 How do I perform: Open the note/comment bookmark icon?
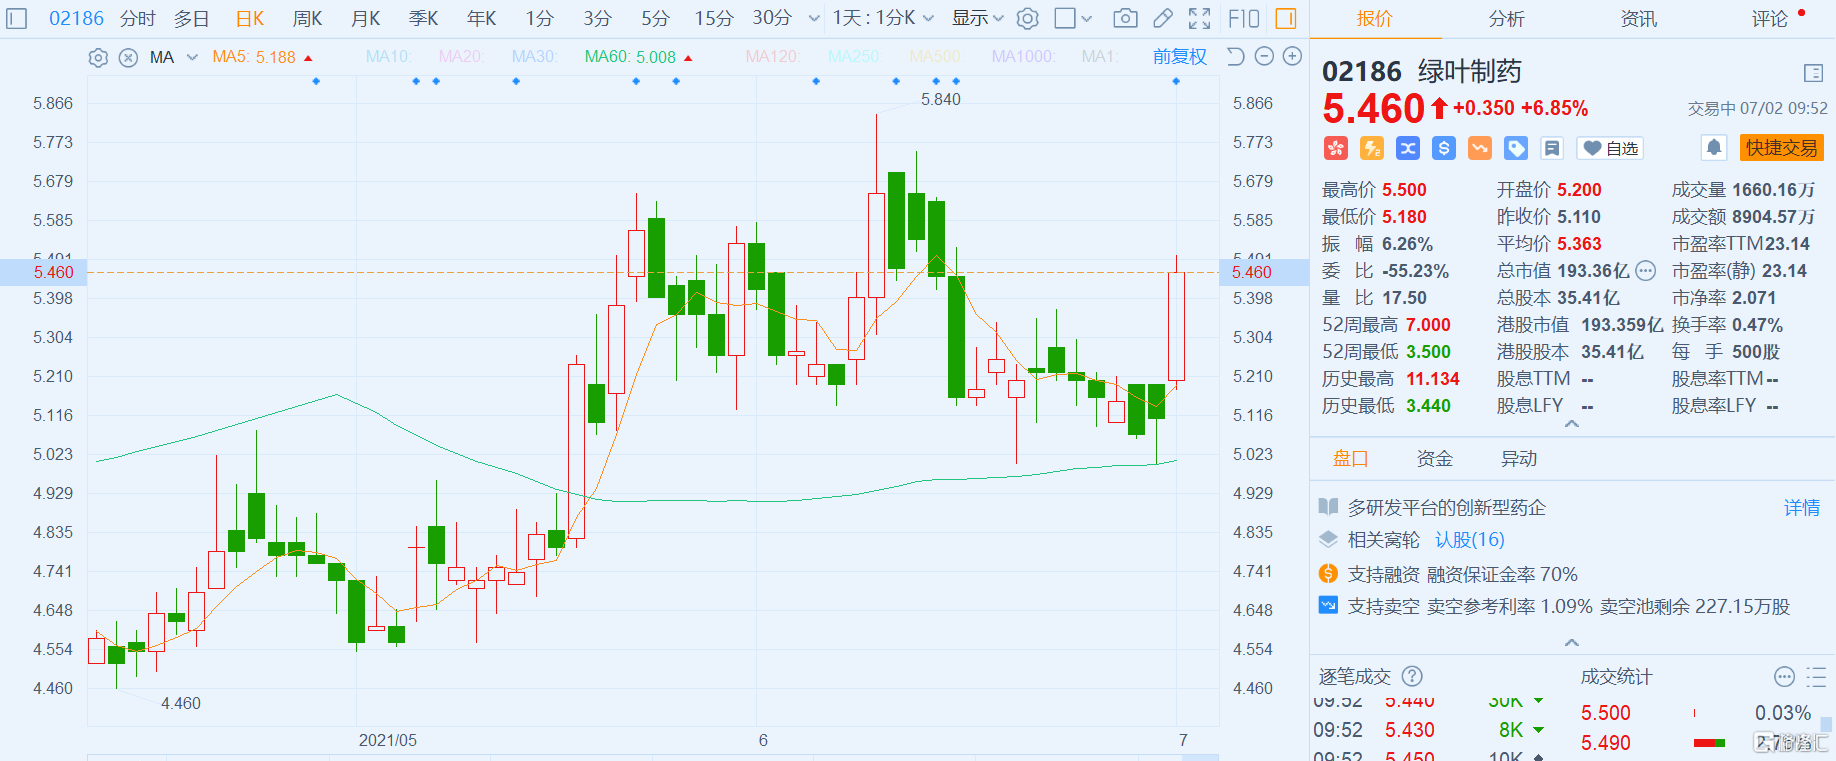1552,148
